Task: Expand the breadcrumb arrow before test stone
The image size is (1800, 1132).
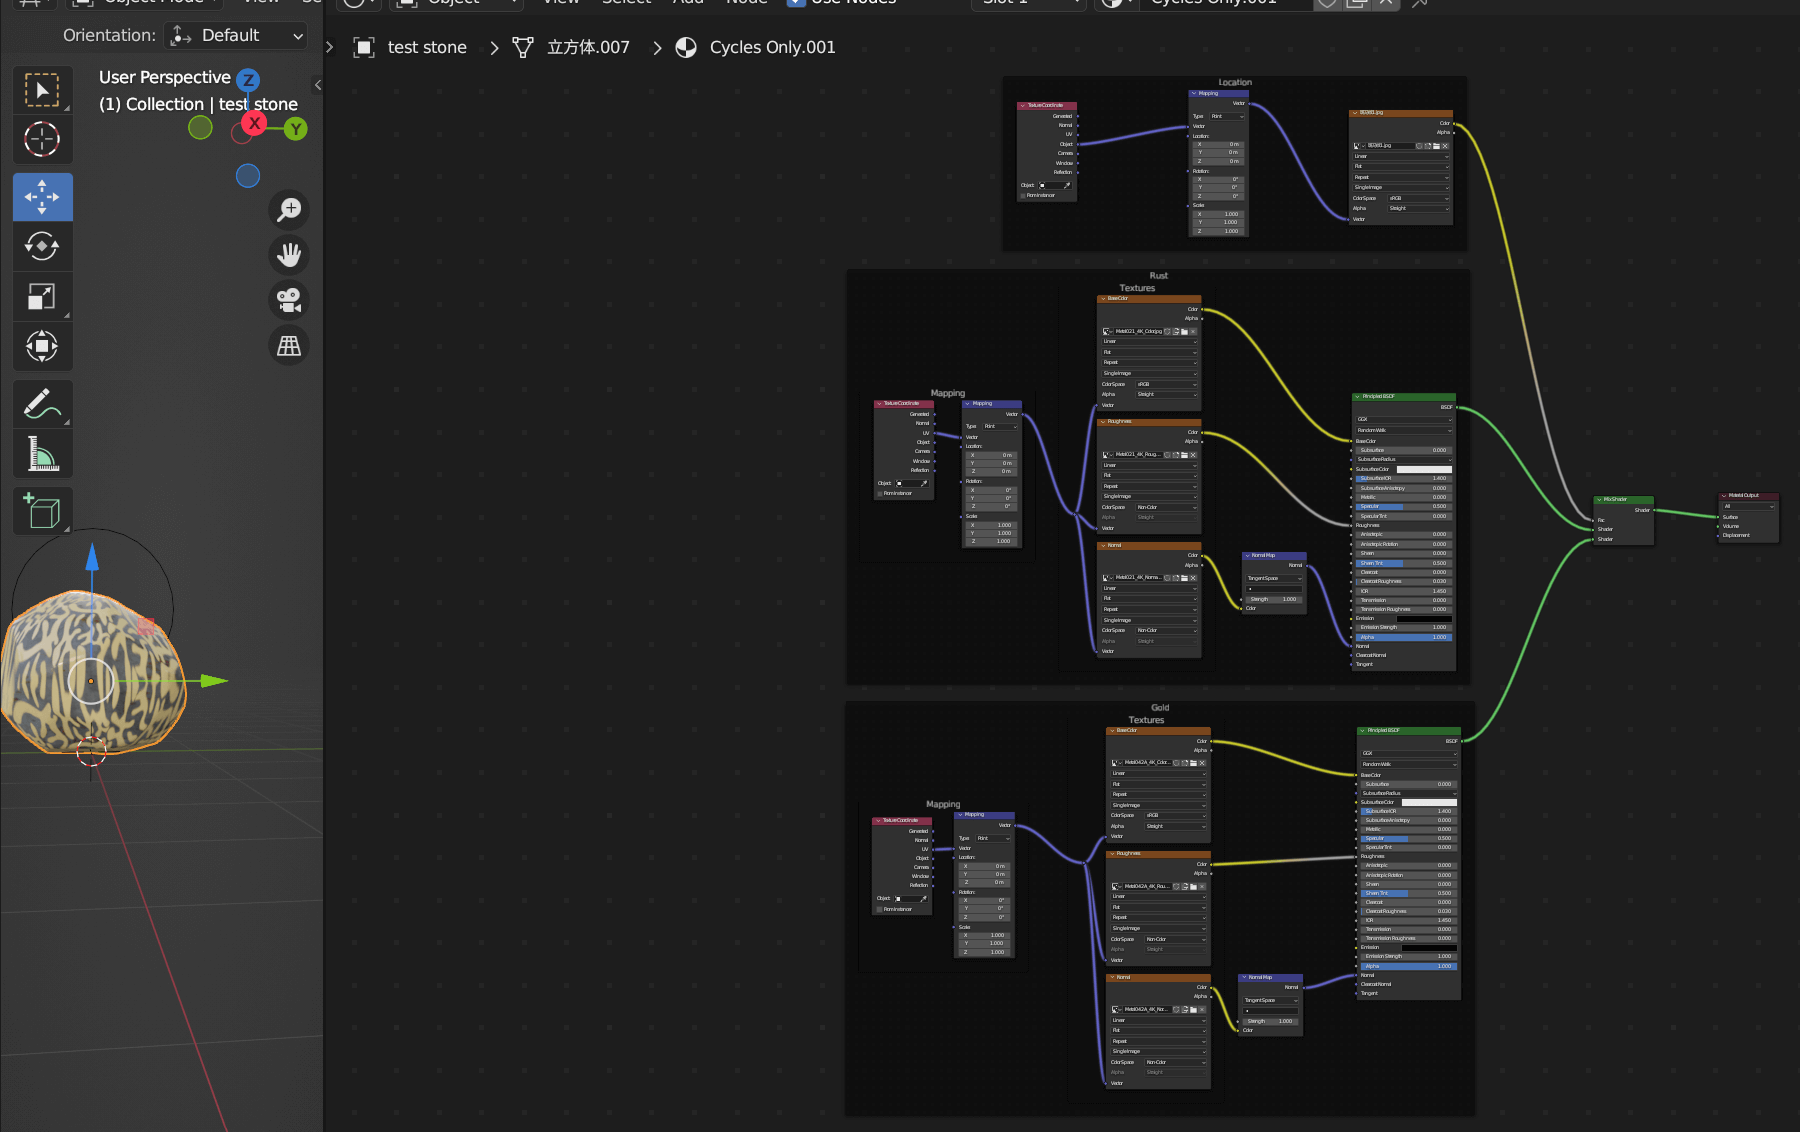Action: pyautogui.click(x=330, y=47)
